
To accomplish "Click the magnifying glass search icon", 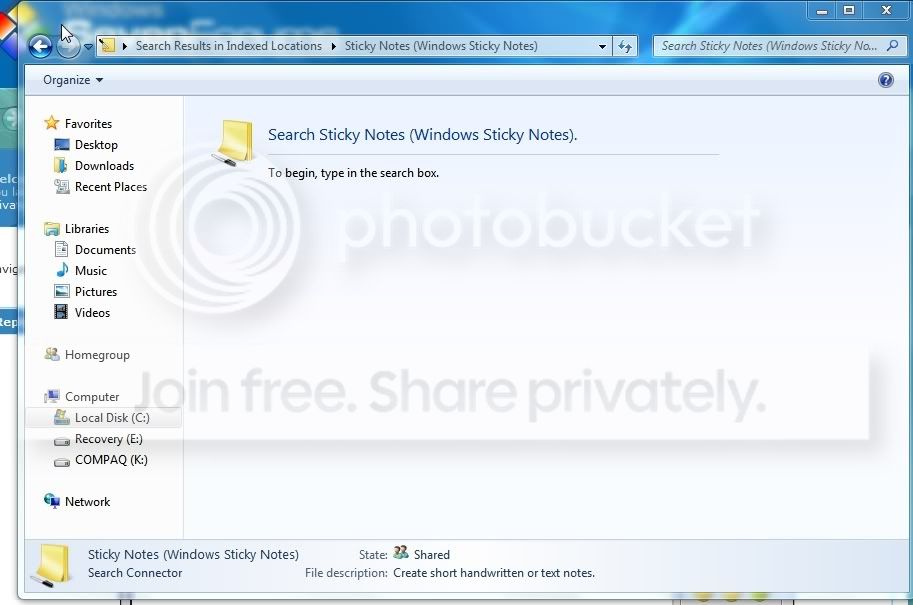I will click(893, 45).
